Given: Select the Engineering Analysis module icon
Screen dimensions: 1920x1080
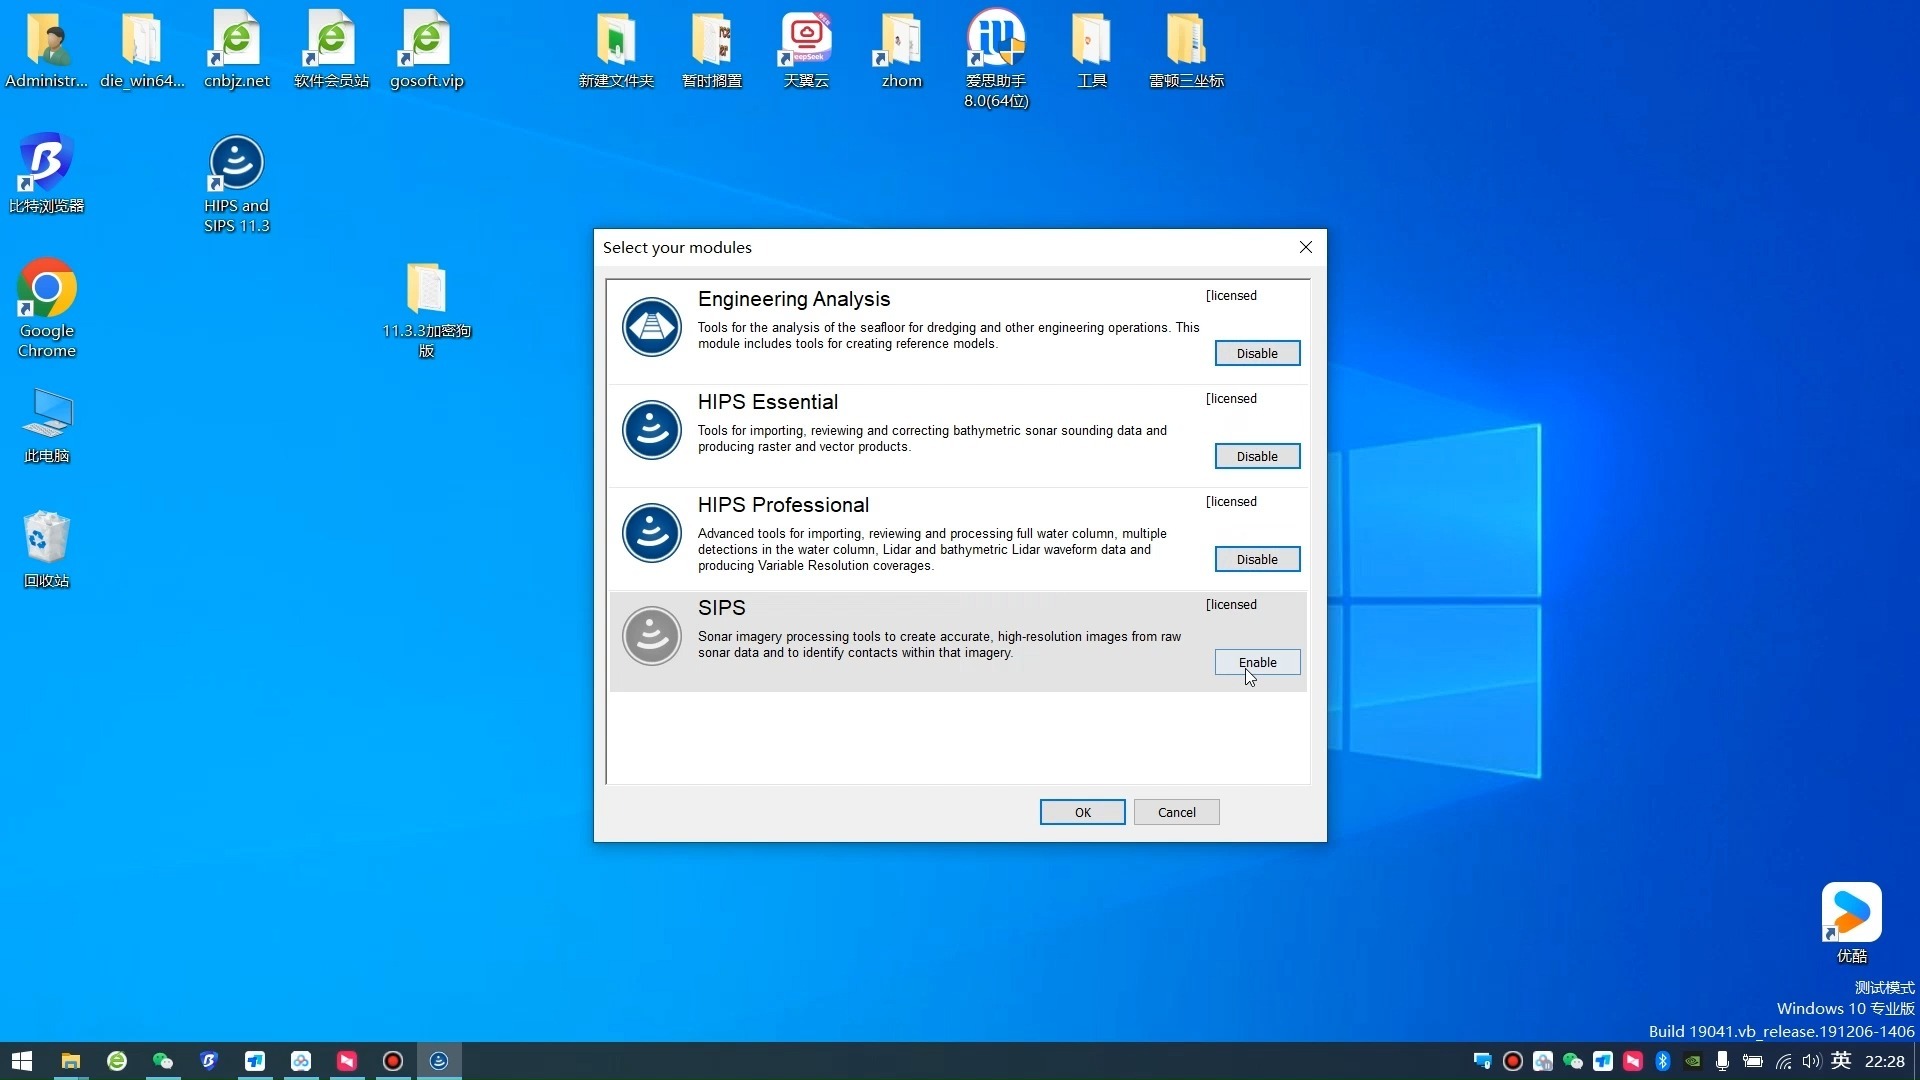Looking at the screenshot, I should click(652, 327).
